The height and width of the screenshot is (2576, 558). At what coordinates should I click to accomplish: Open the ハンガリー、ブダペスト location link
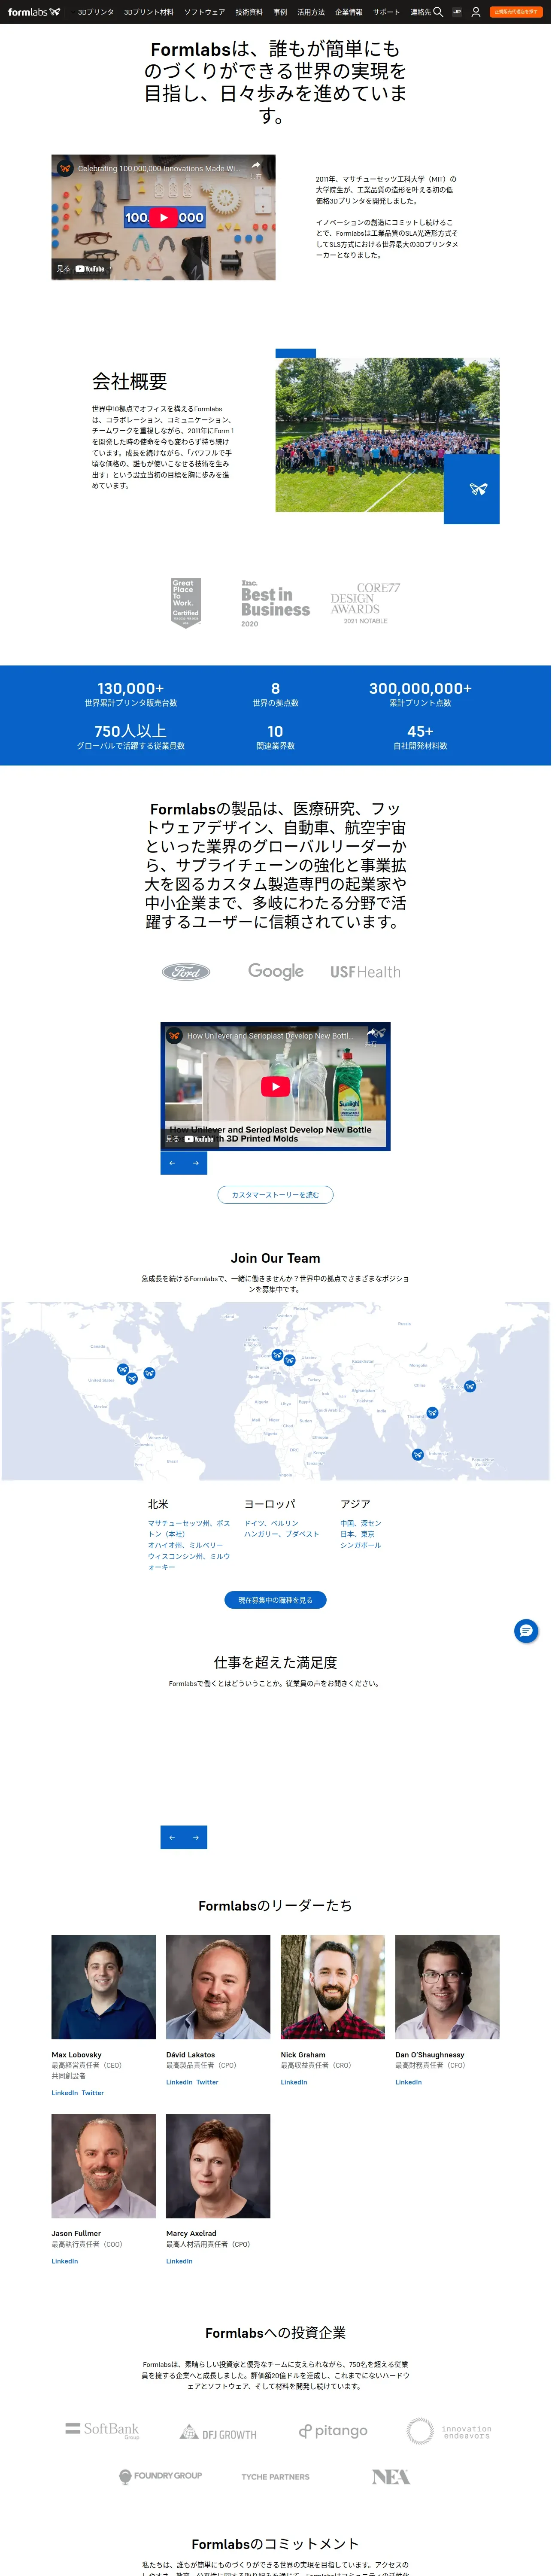pos(282,1534)
